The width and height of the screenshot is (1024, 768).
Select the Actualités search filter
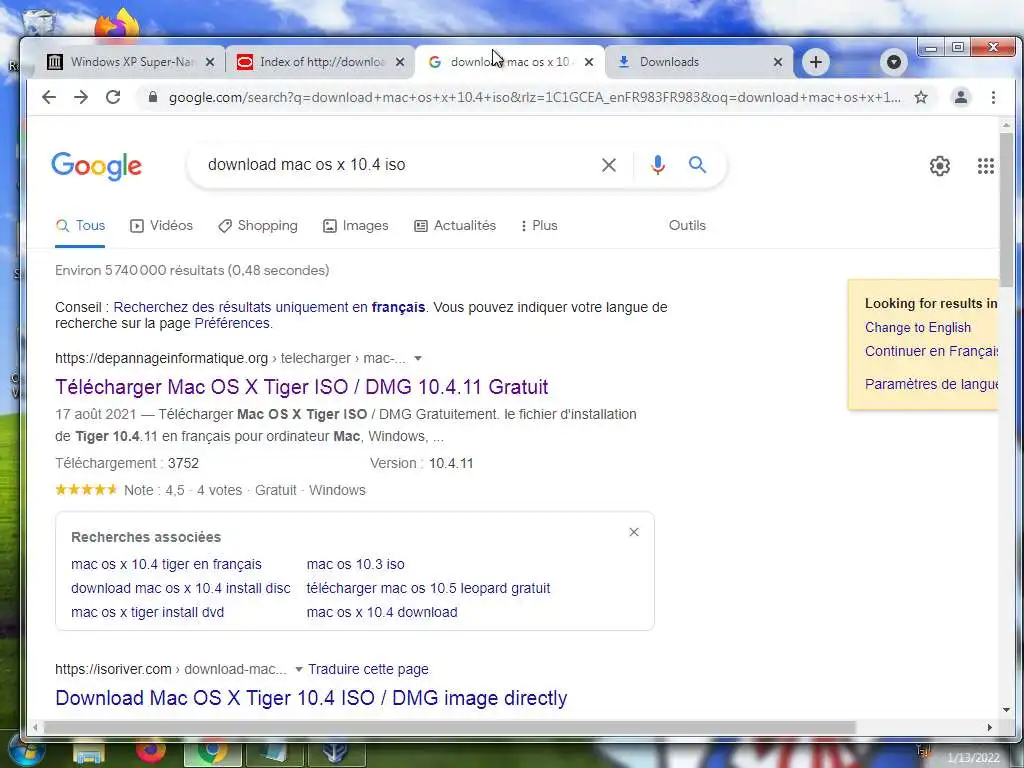455,226
